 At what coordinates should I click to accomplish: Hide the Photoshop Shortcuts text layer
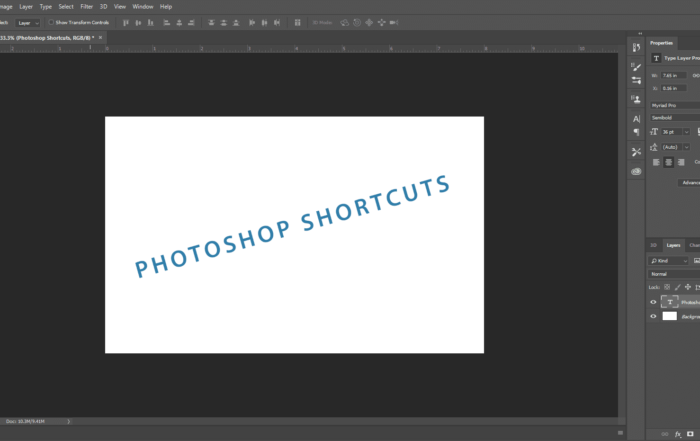[653, 301]
